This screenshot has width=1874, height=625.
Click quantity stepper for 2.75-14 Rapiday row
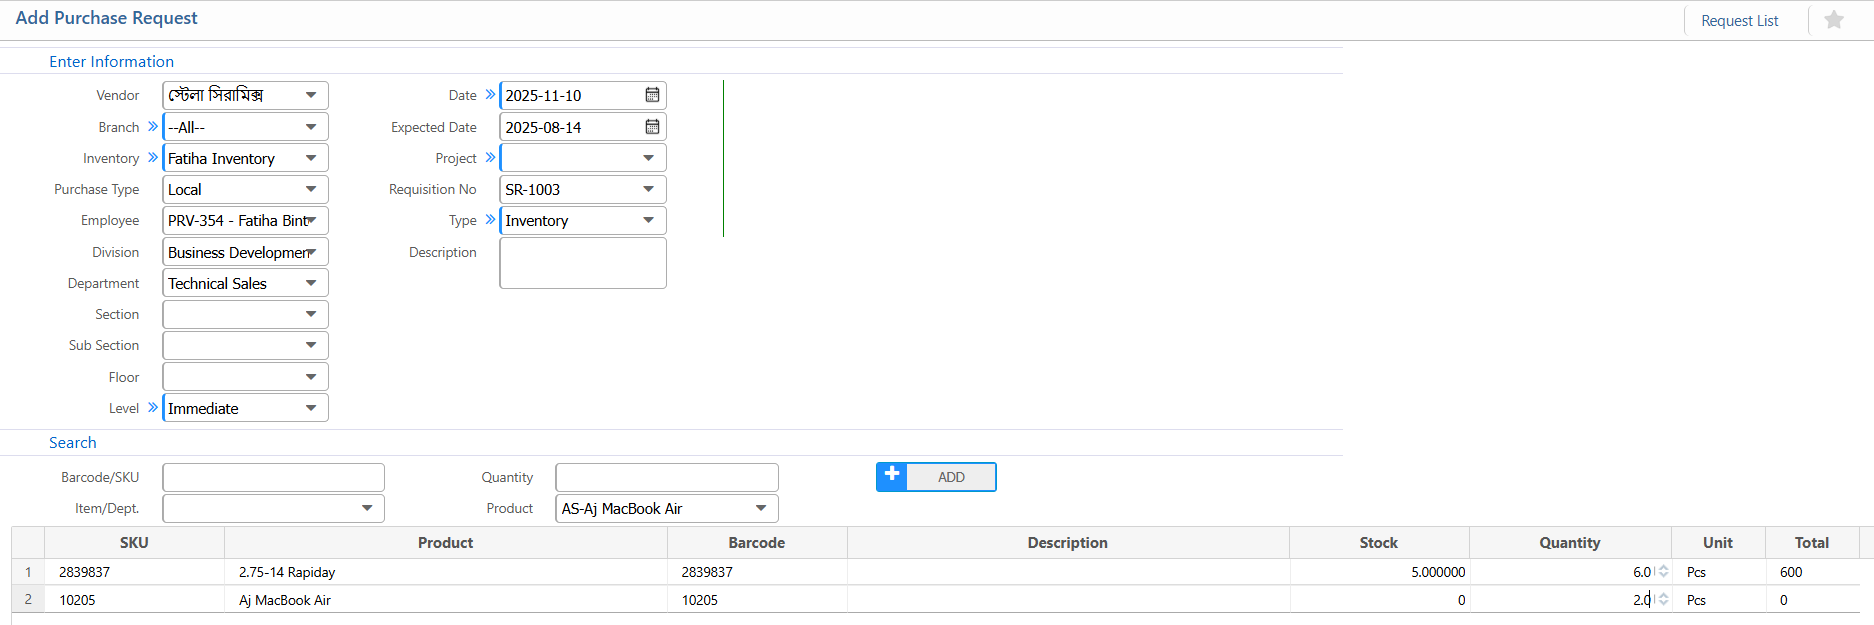point(1663,572)
